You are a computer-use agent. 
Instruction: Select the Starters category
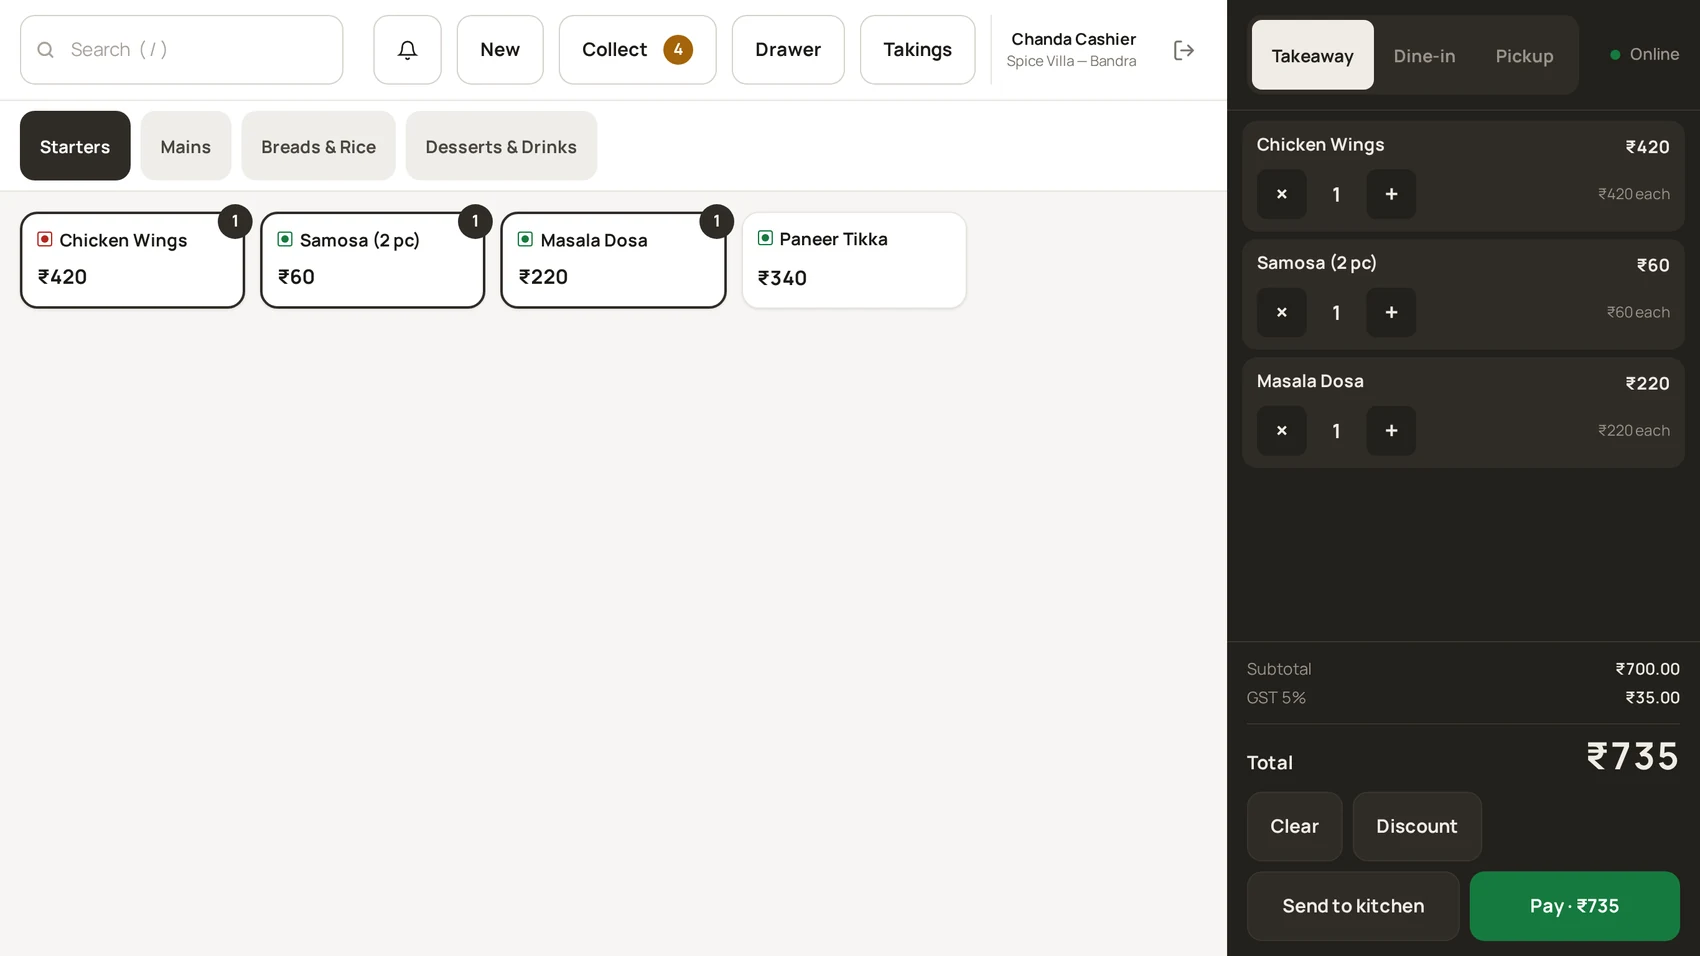75,146
